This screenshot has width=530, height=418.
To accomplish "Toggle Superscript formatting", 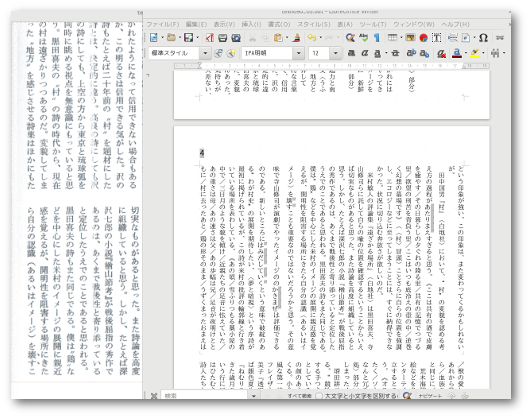I will click(x=411, y=53).
